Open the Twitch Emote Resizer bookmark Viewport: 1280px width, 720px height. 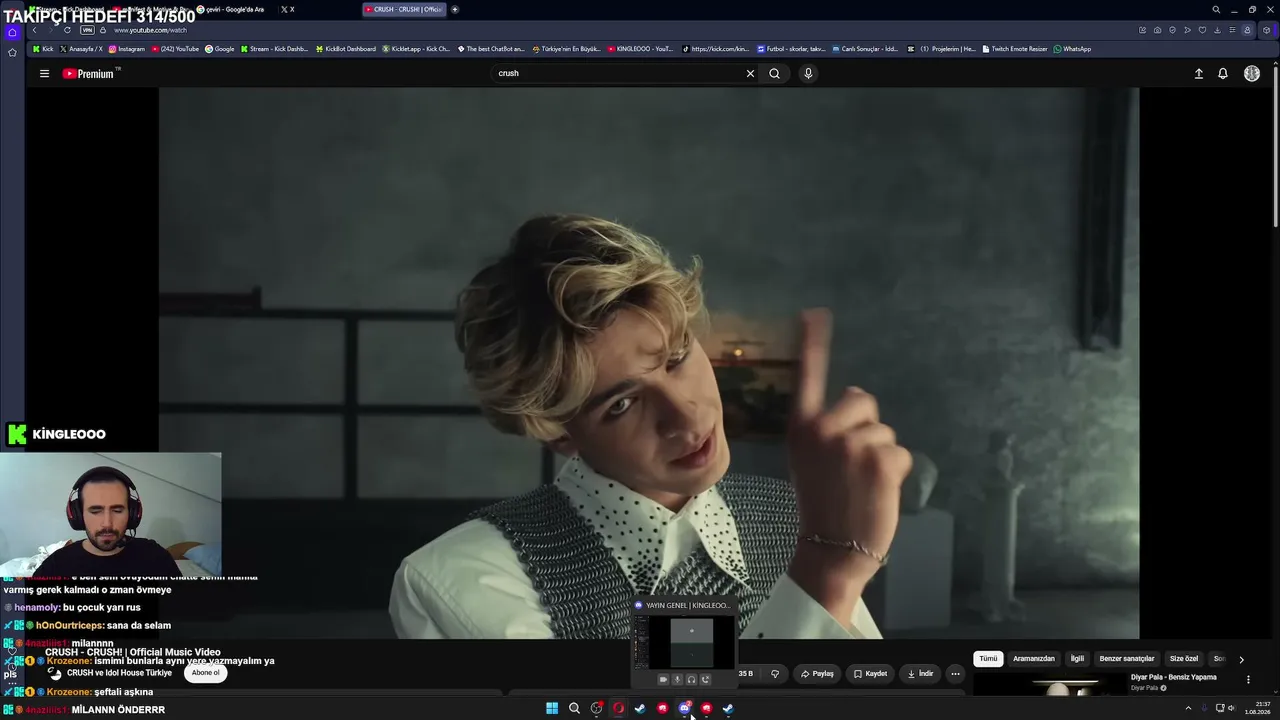click(1015, 49)
